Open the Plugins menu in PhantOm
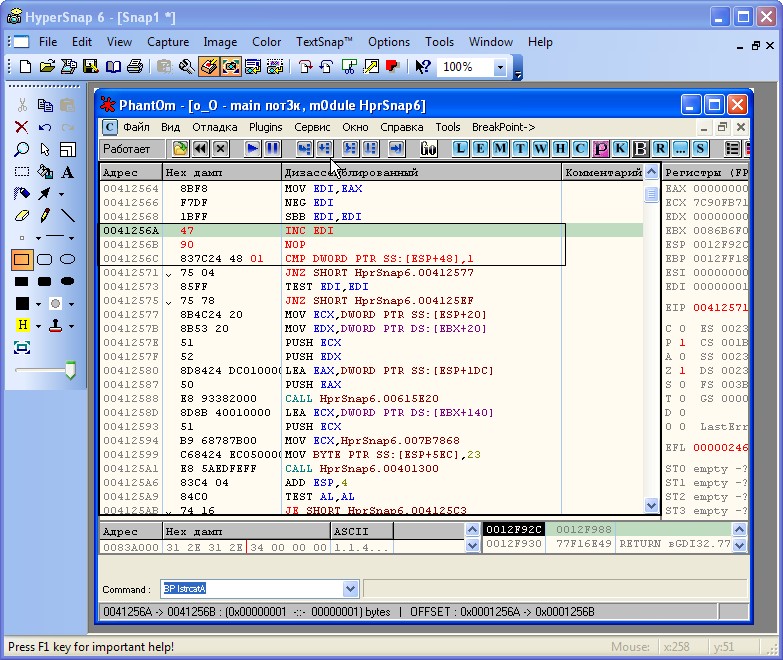Screen dimensions: 783x660 266,127
